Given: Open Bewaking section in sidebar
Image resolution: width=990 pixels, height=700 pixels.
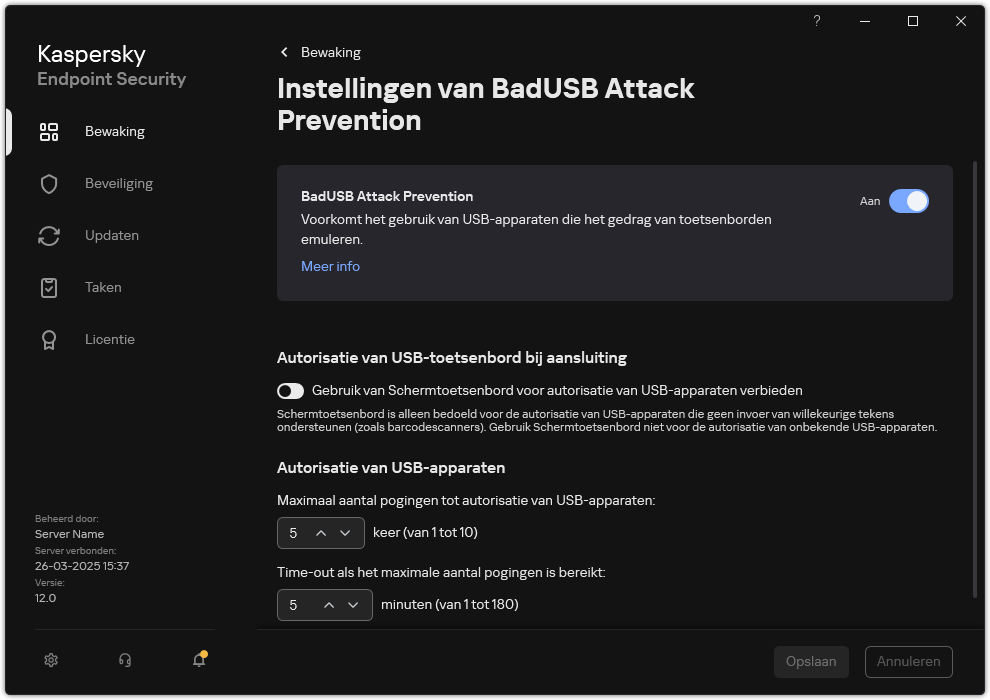Looking at the screenshot, I should coord(115,131).
